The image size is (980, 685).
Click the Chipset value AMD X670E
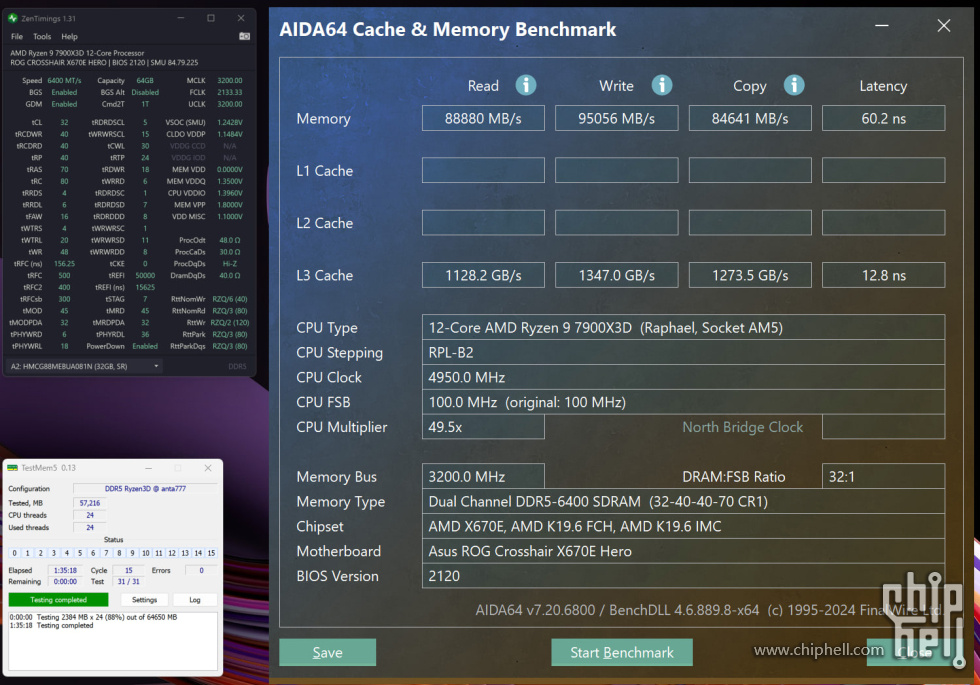pyautogui.click(x=683, y=526)
